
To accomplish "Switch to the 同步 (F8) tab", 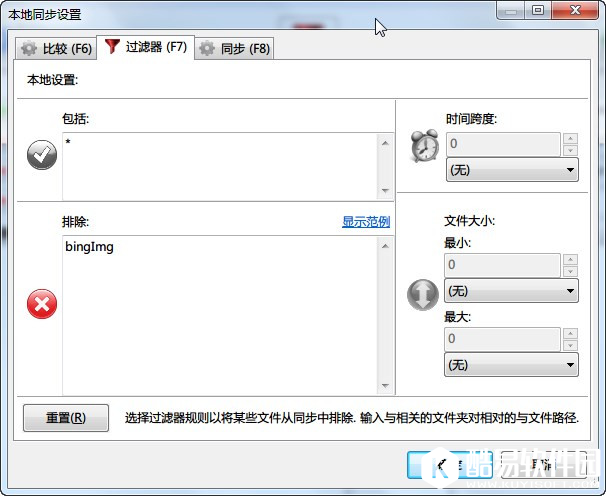I will [x=234, y=48].
